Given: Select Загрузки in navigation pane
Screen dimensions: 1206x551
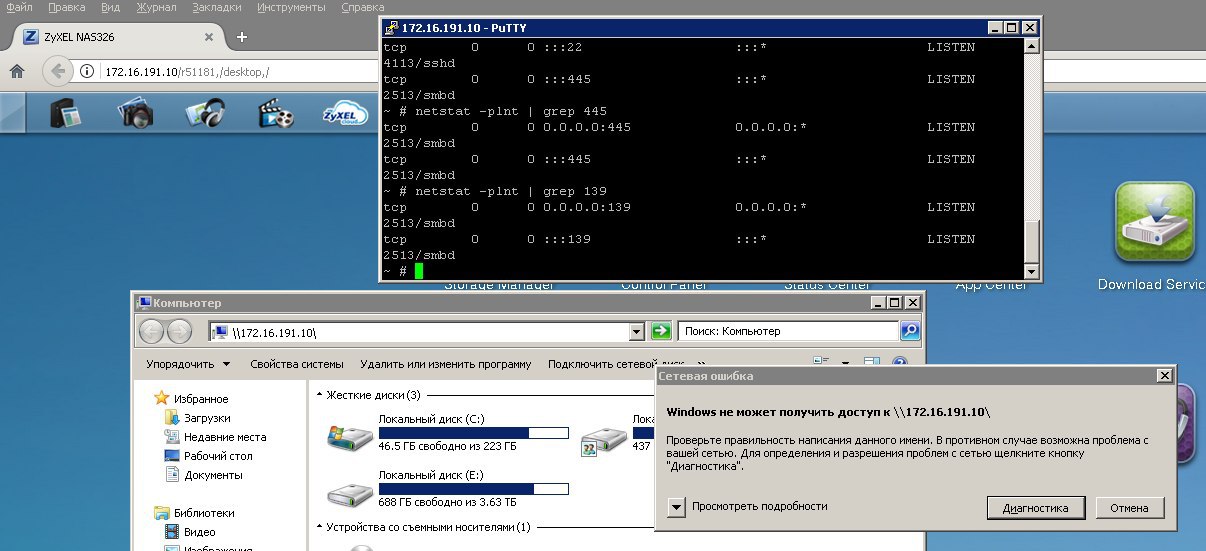Looking at the screenshot, I should [x=198, y=418].
